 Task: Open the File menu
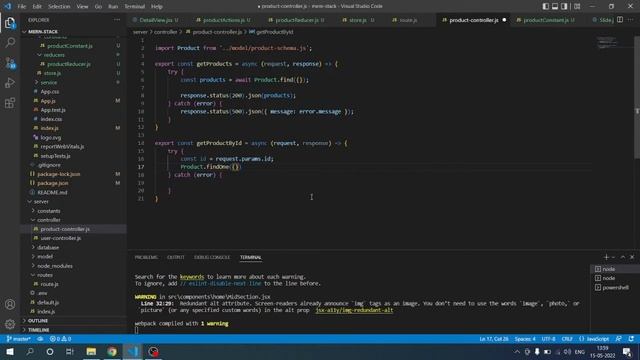pos(22,7)
